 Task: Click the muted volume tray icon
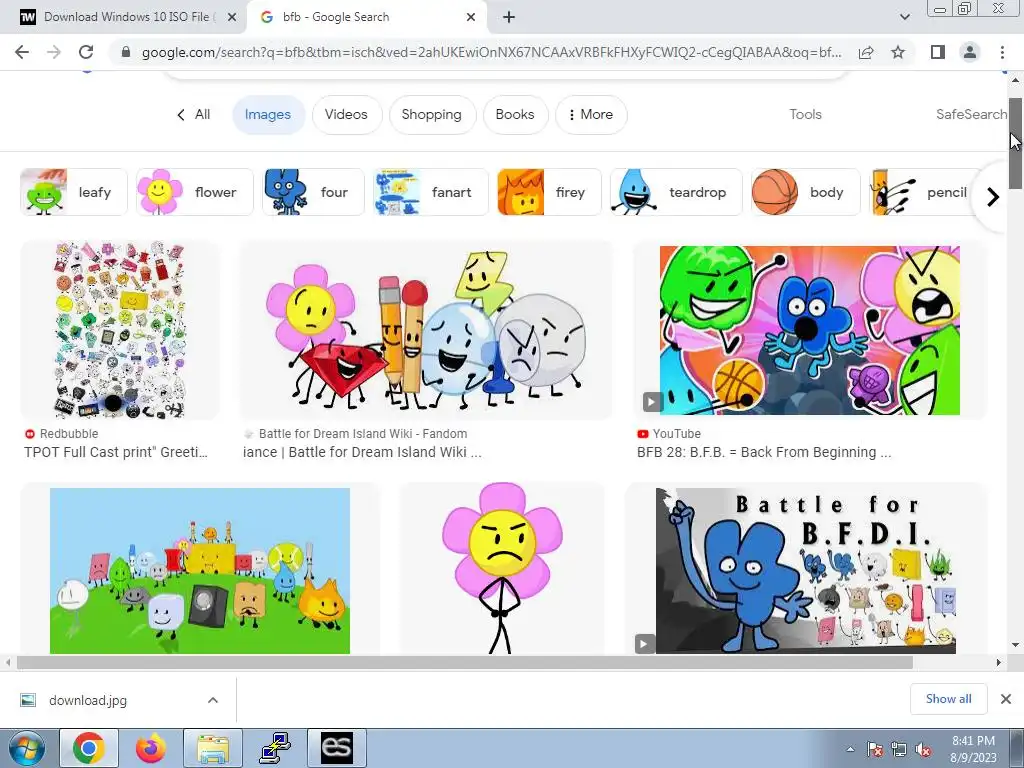(923, 750)
